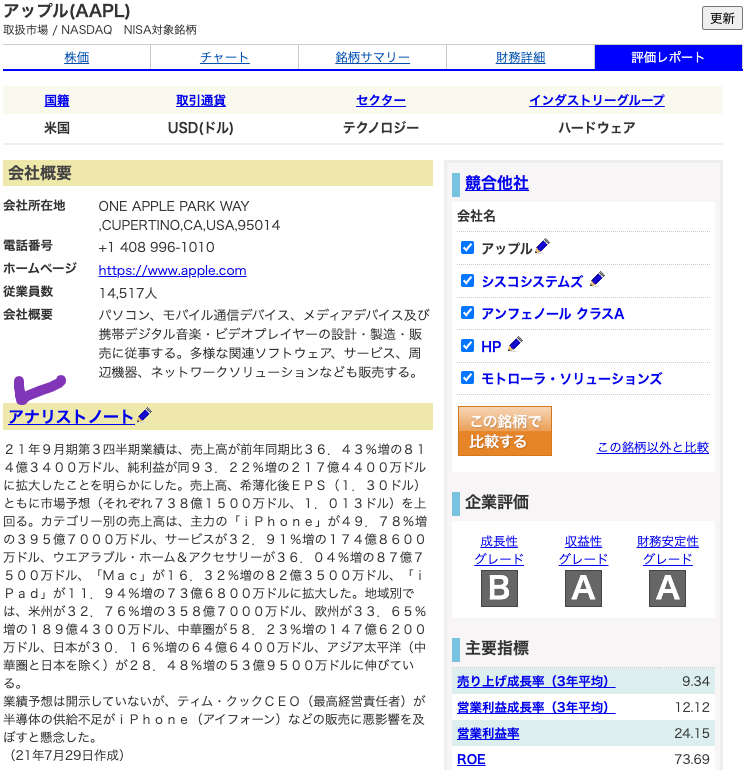750x770 pixels.
Task: Click the アップル company name in competitors list
Action: [x=507, y=248]
